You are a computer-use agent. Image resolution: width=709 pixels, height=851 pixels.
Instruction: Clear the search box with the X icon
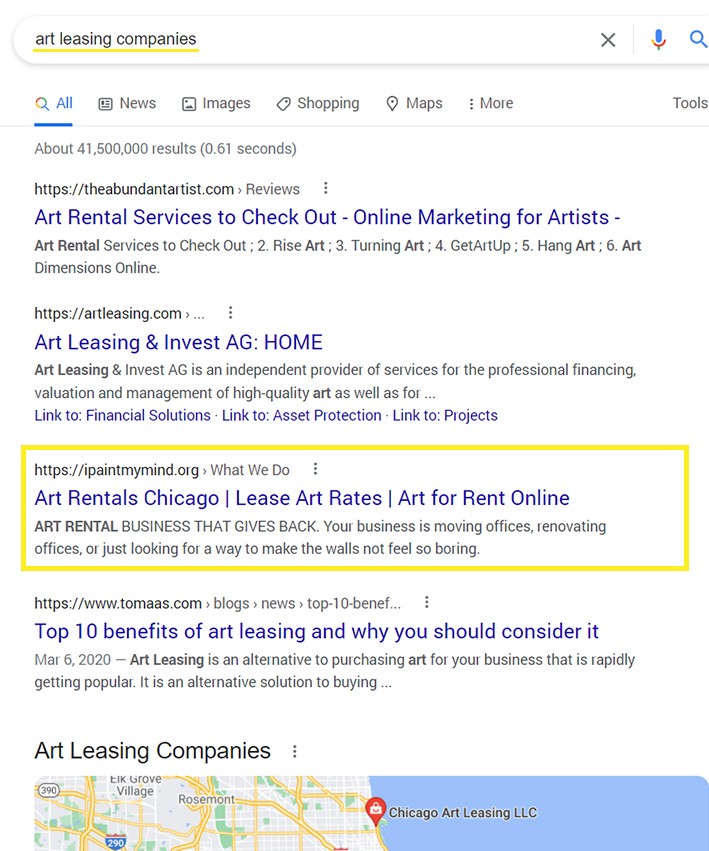click(608, 40)
